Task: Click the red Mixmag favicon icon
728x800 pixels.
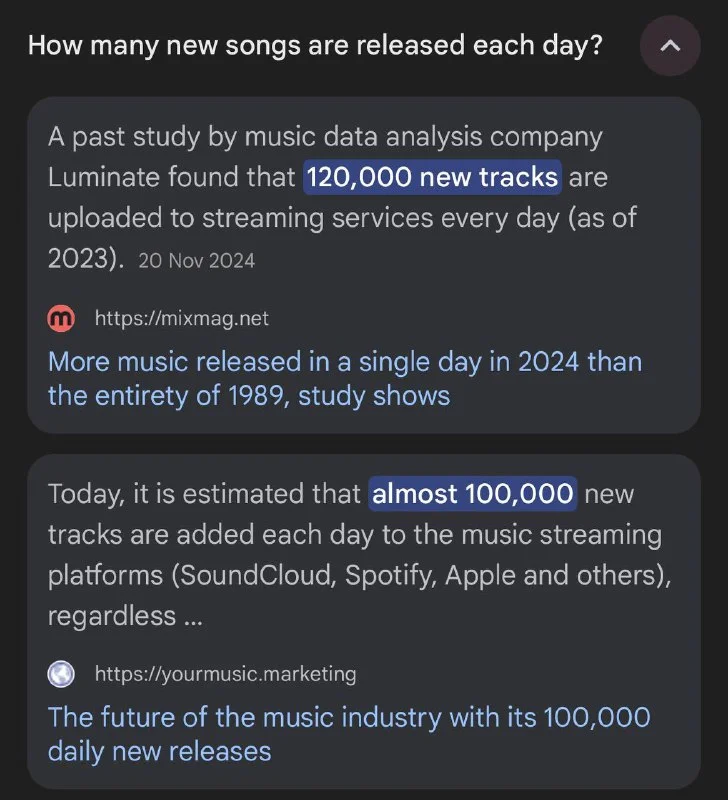Action: (61, 318)
